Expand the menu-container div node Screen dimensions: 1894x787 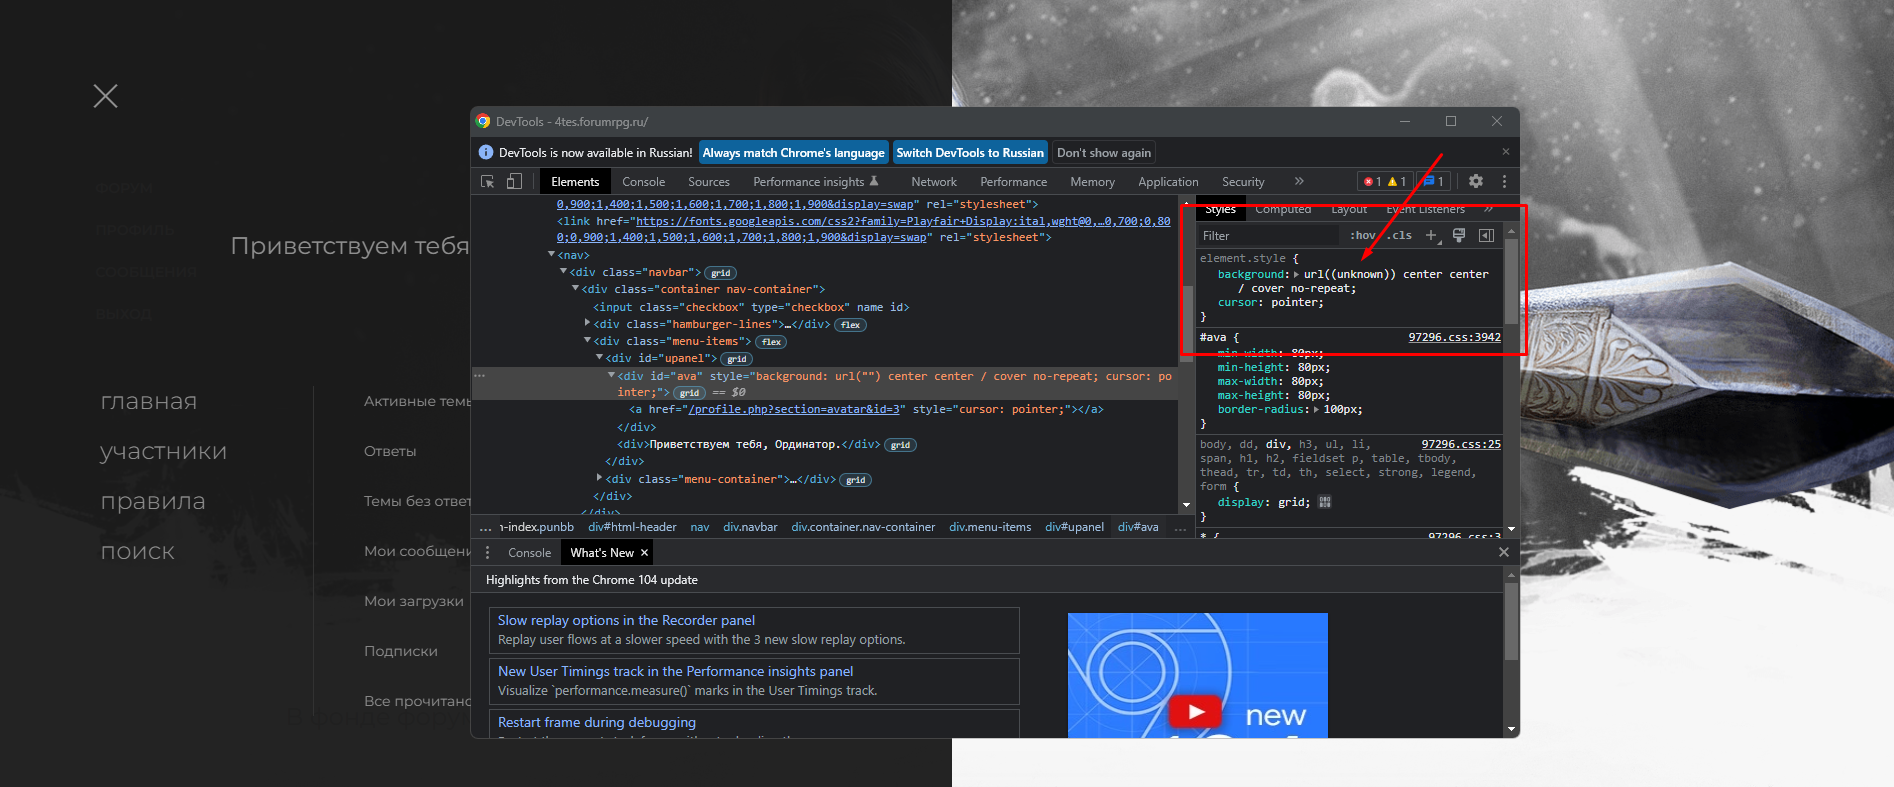click(600, 478)
